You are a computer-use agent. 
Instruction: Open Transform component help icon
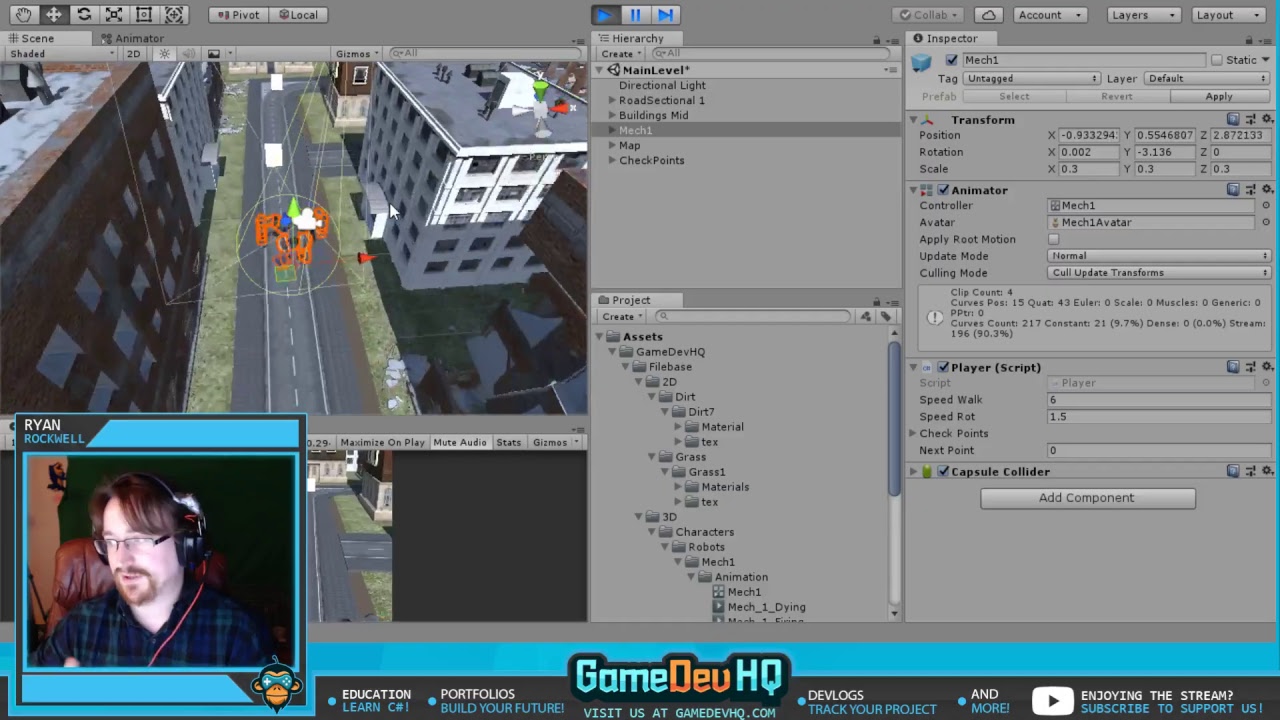[1233, 120]
